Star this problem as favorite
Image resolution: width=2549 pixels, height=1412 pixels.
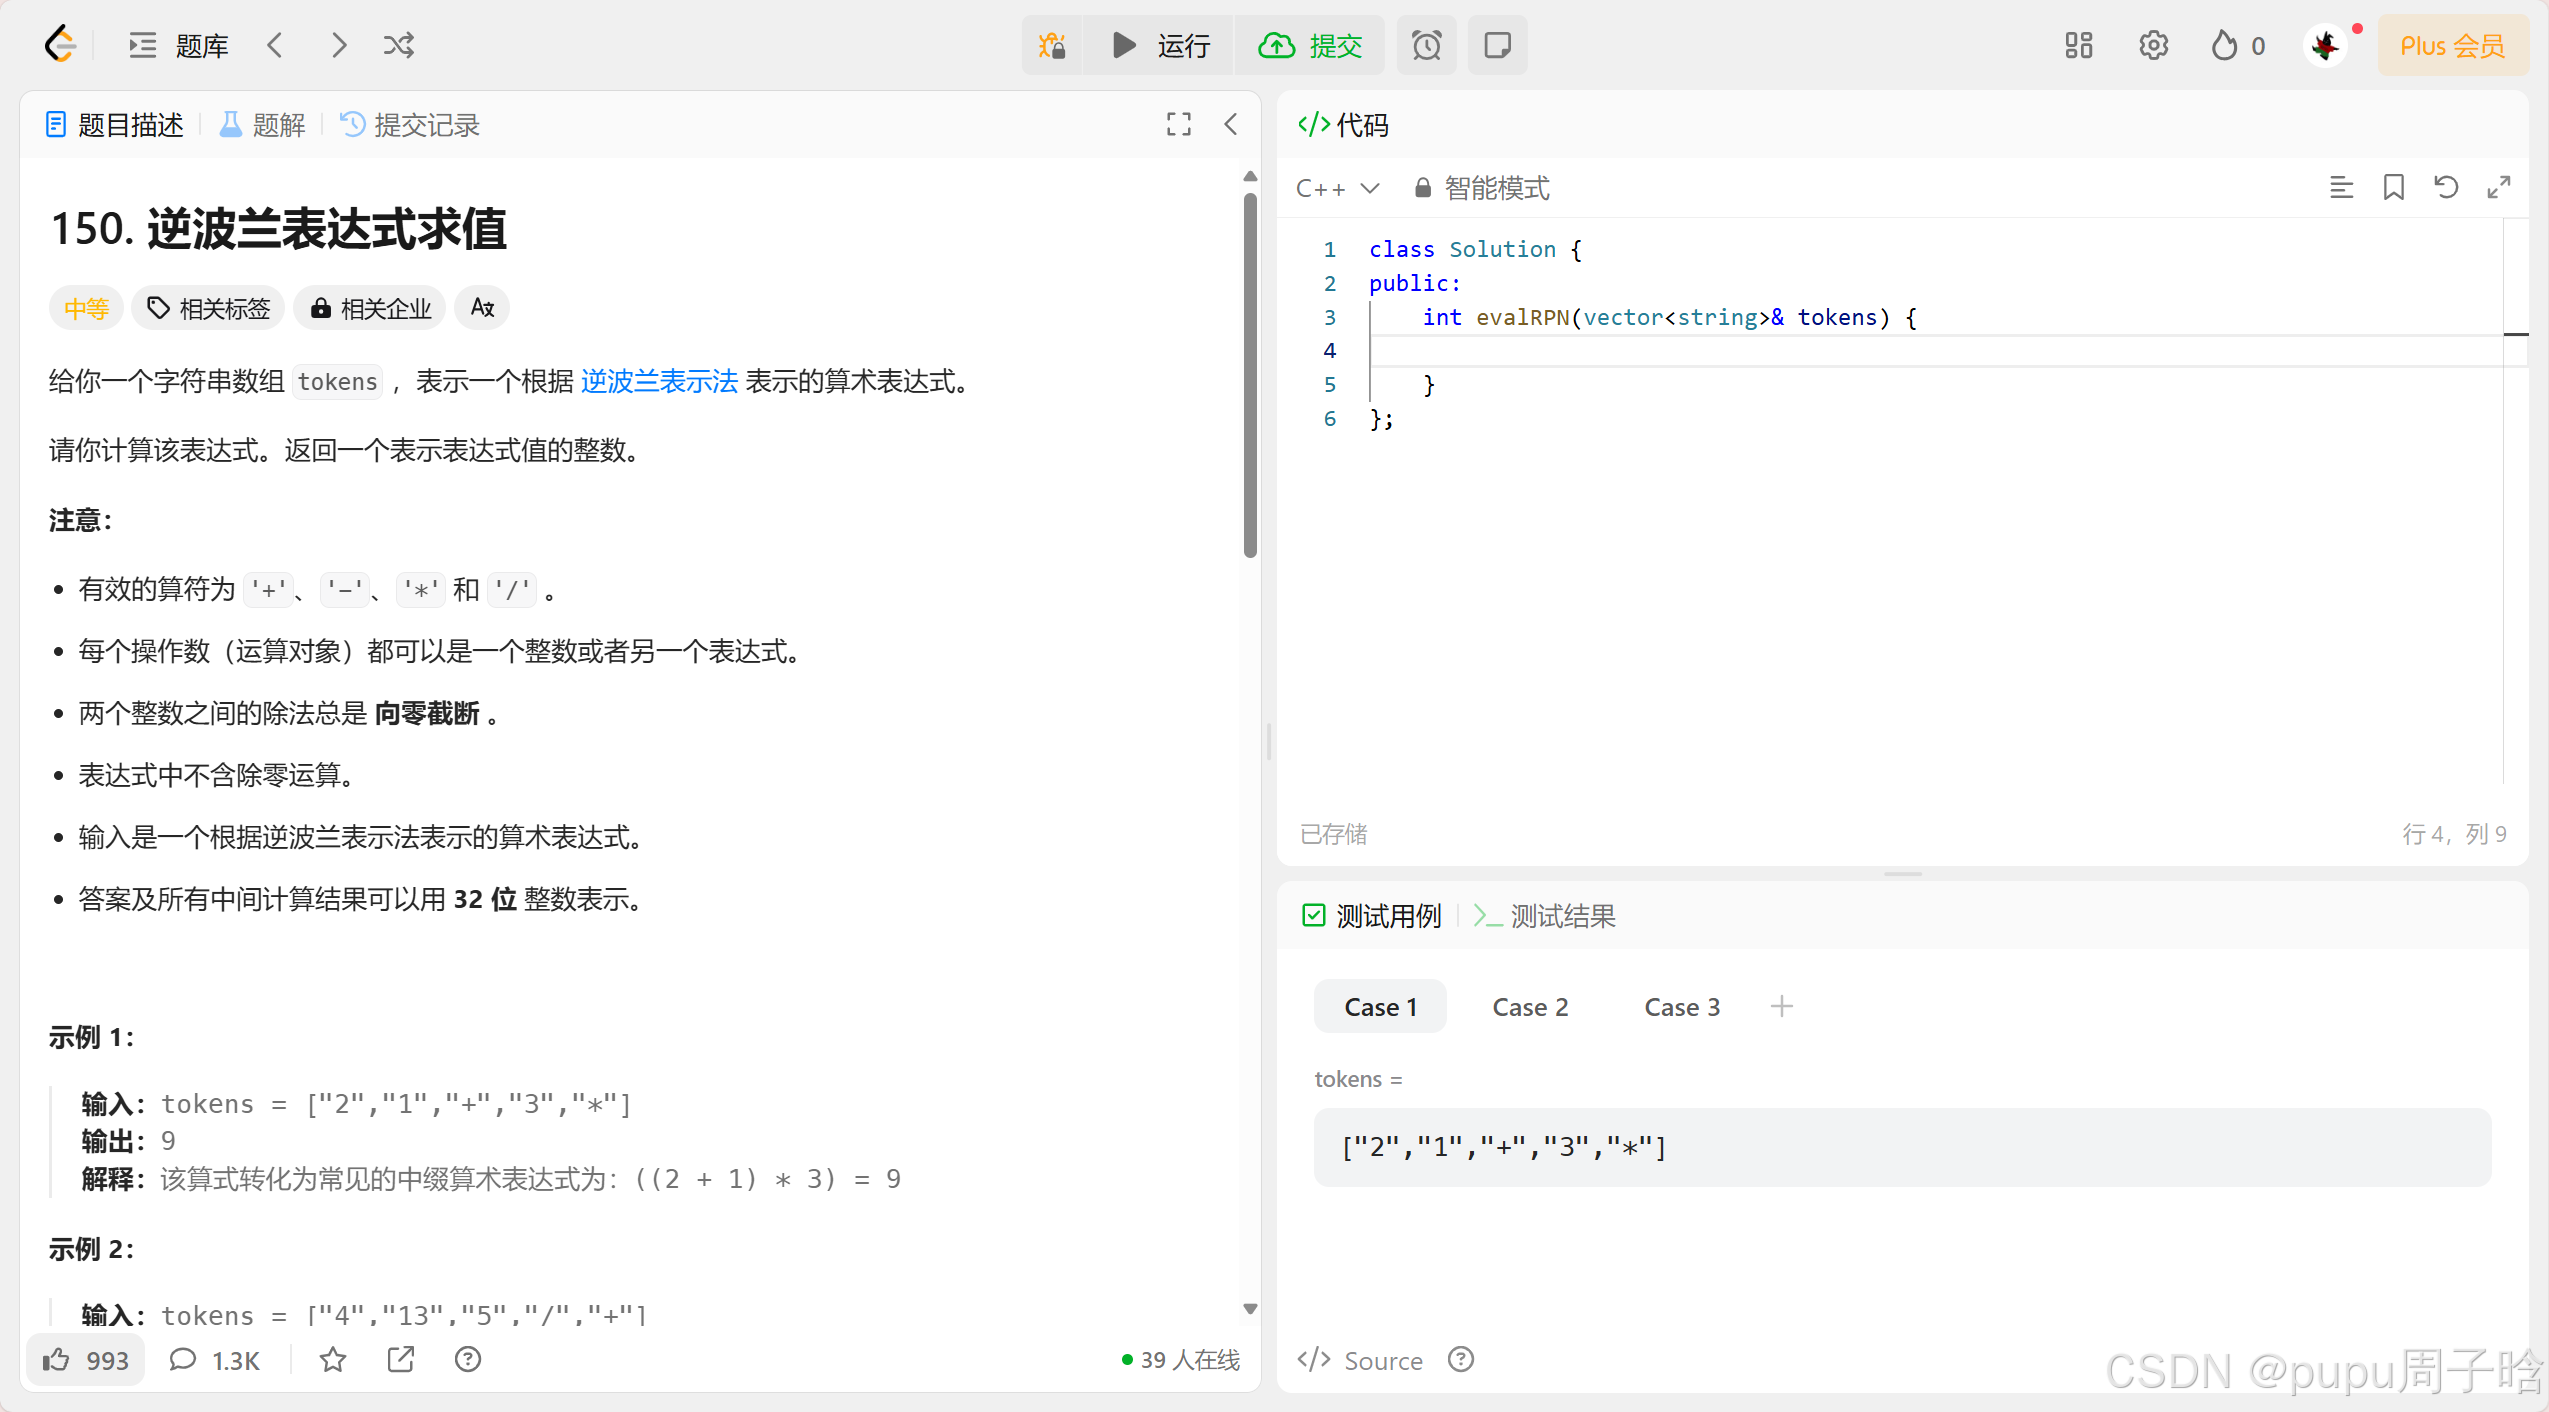(x=333, y=1360)
